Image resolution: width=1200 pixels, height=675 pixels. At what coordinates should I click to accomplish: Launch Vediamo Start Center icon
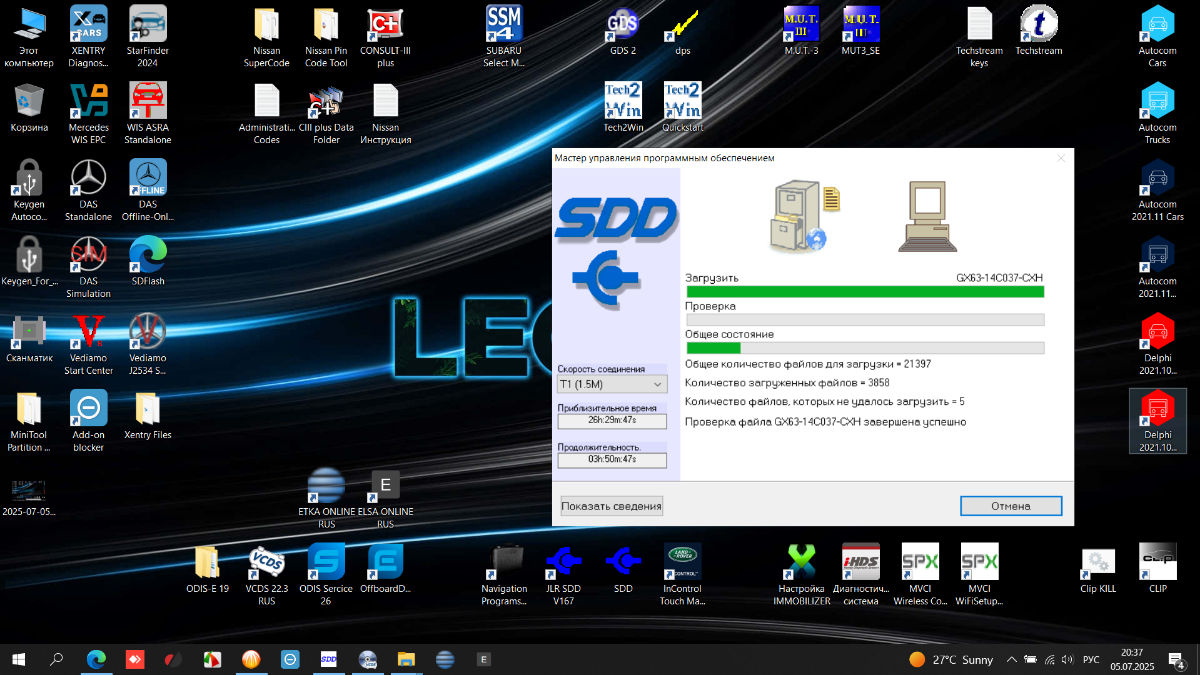(x=89, y=343)
